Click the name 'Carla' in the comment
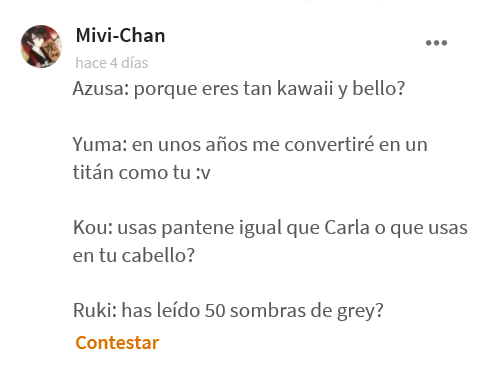The height and width of the screenshot is (366, 480). pos(347,228)
